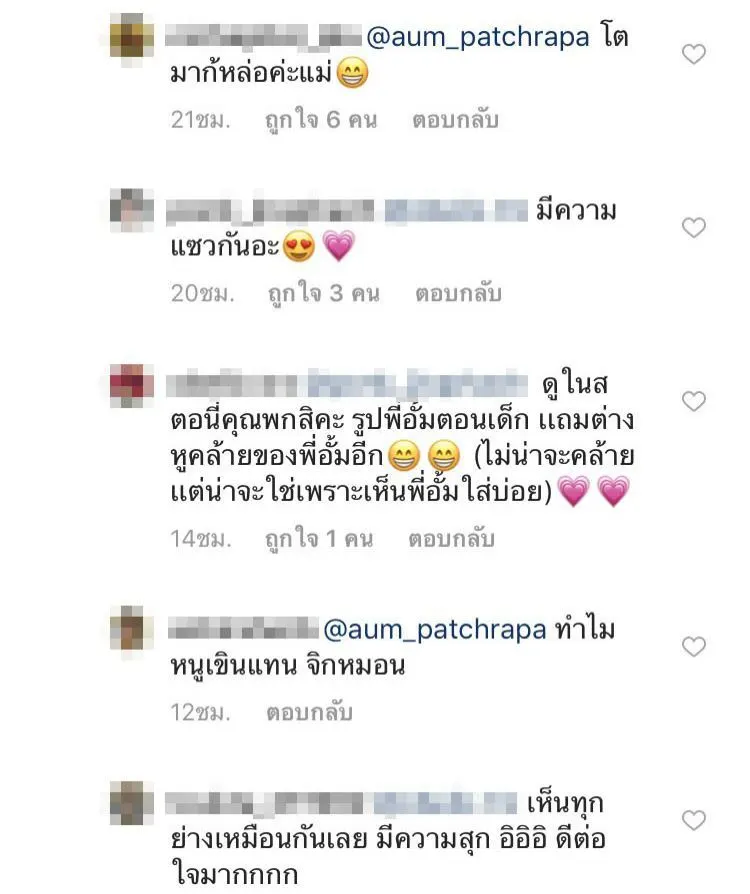Reply to the 21ชม. comment with ตอบกลับ
The image size is (750, 894).
click(456, 120)
